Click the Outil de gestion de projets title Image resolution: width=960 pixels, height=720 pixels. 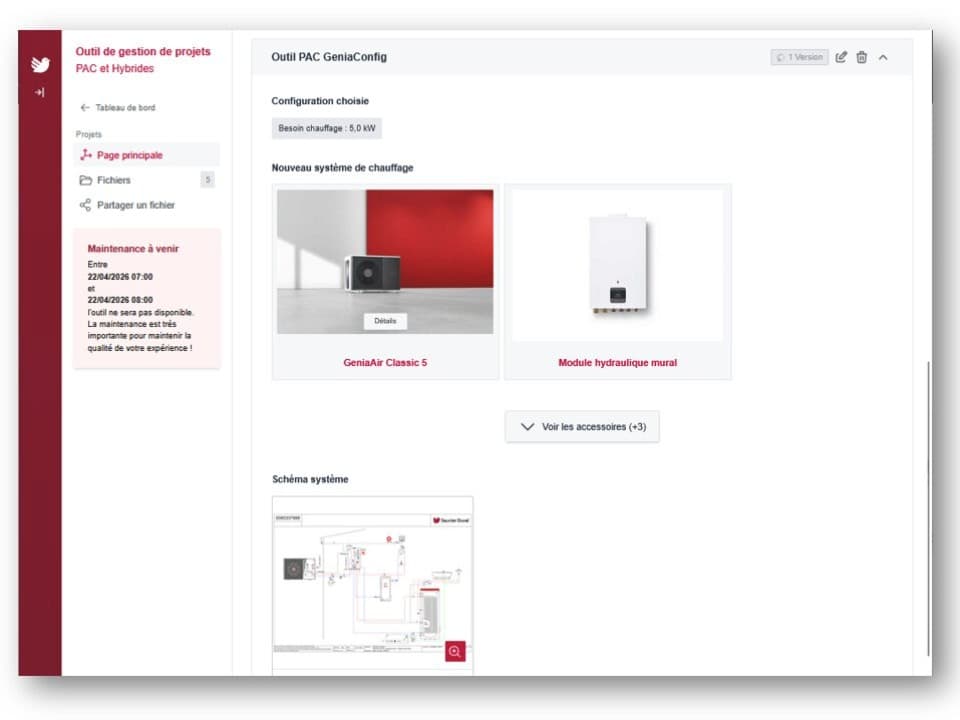tap(143, 51)
